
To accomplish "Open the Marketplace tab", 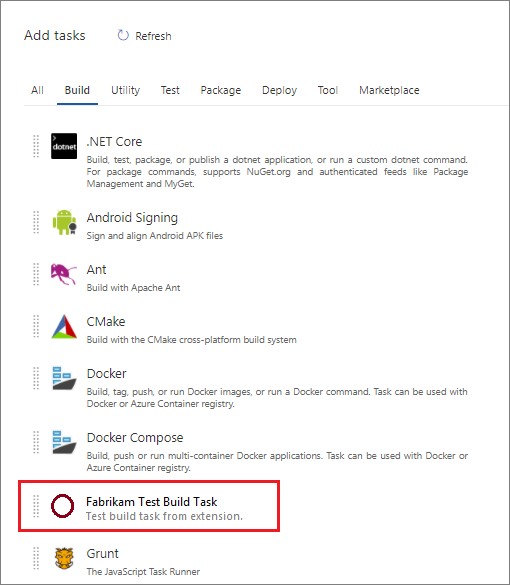I will [389, 90].
